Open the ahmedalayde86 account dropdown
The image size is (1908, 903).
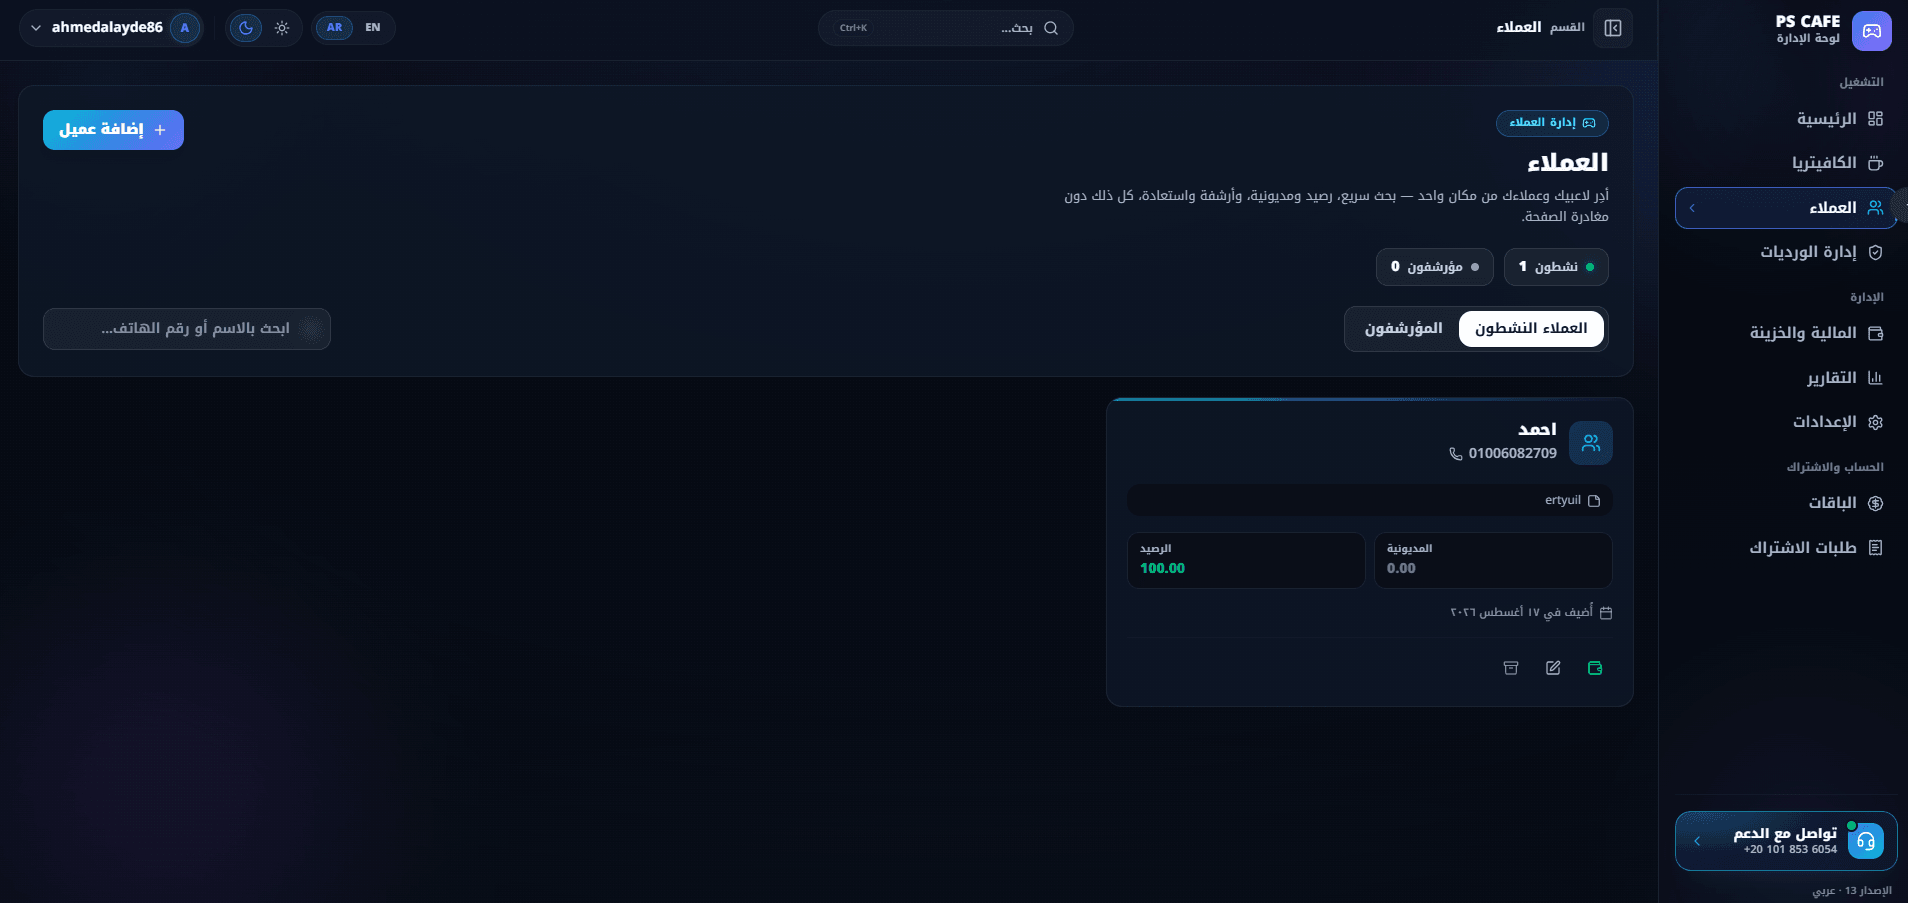pos(111,28)
